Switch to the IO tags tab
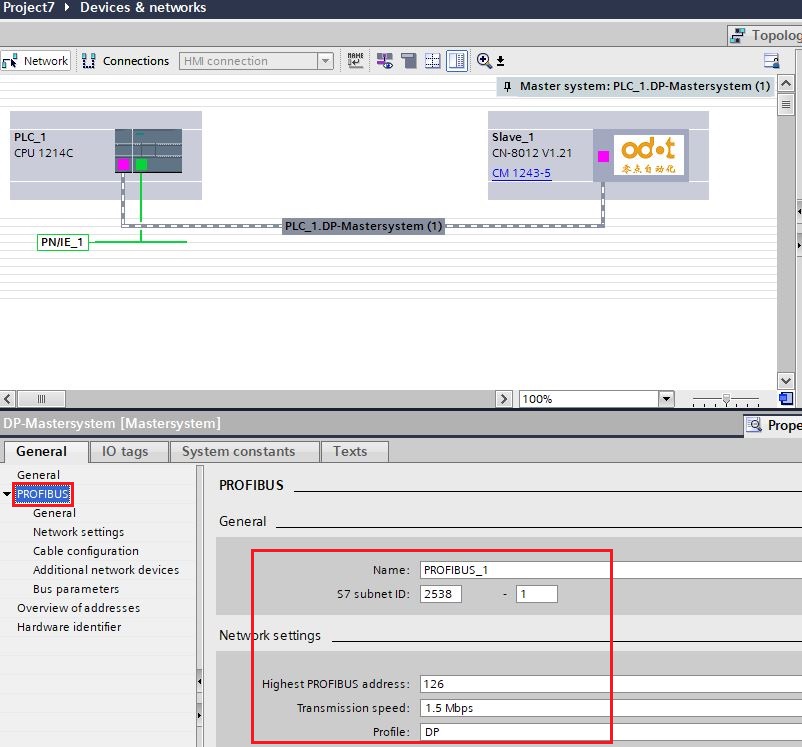The height and width of the screenshot is (747, 802). (125, 451)
